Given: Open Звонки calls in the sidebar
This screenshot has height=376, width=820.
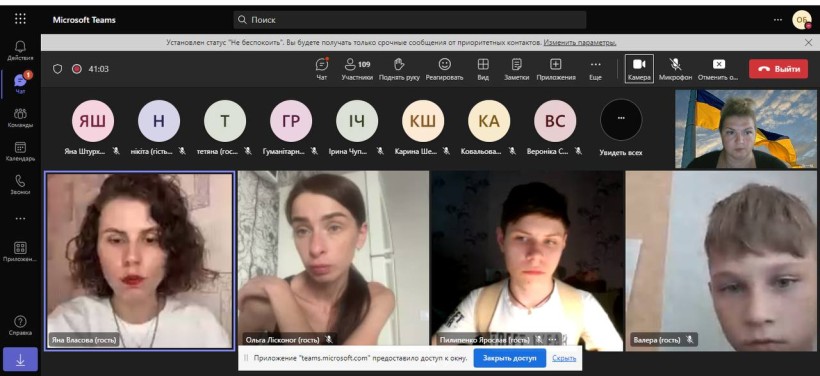Looking at the screenshot, I should pyautogui.click(x=20, y=185).
